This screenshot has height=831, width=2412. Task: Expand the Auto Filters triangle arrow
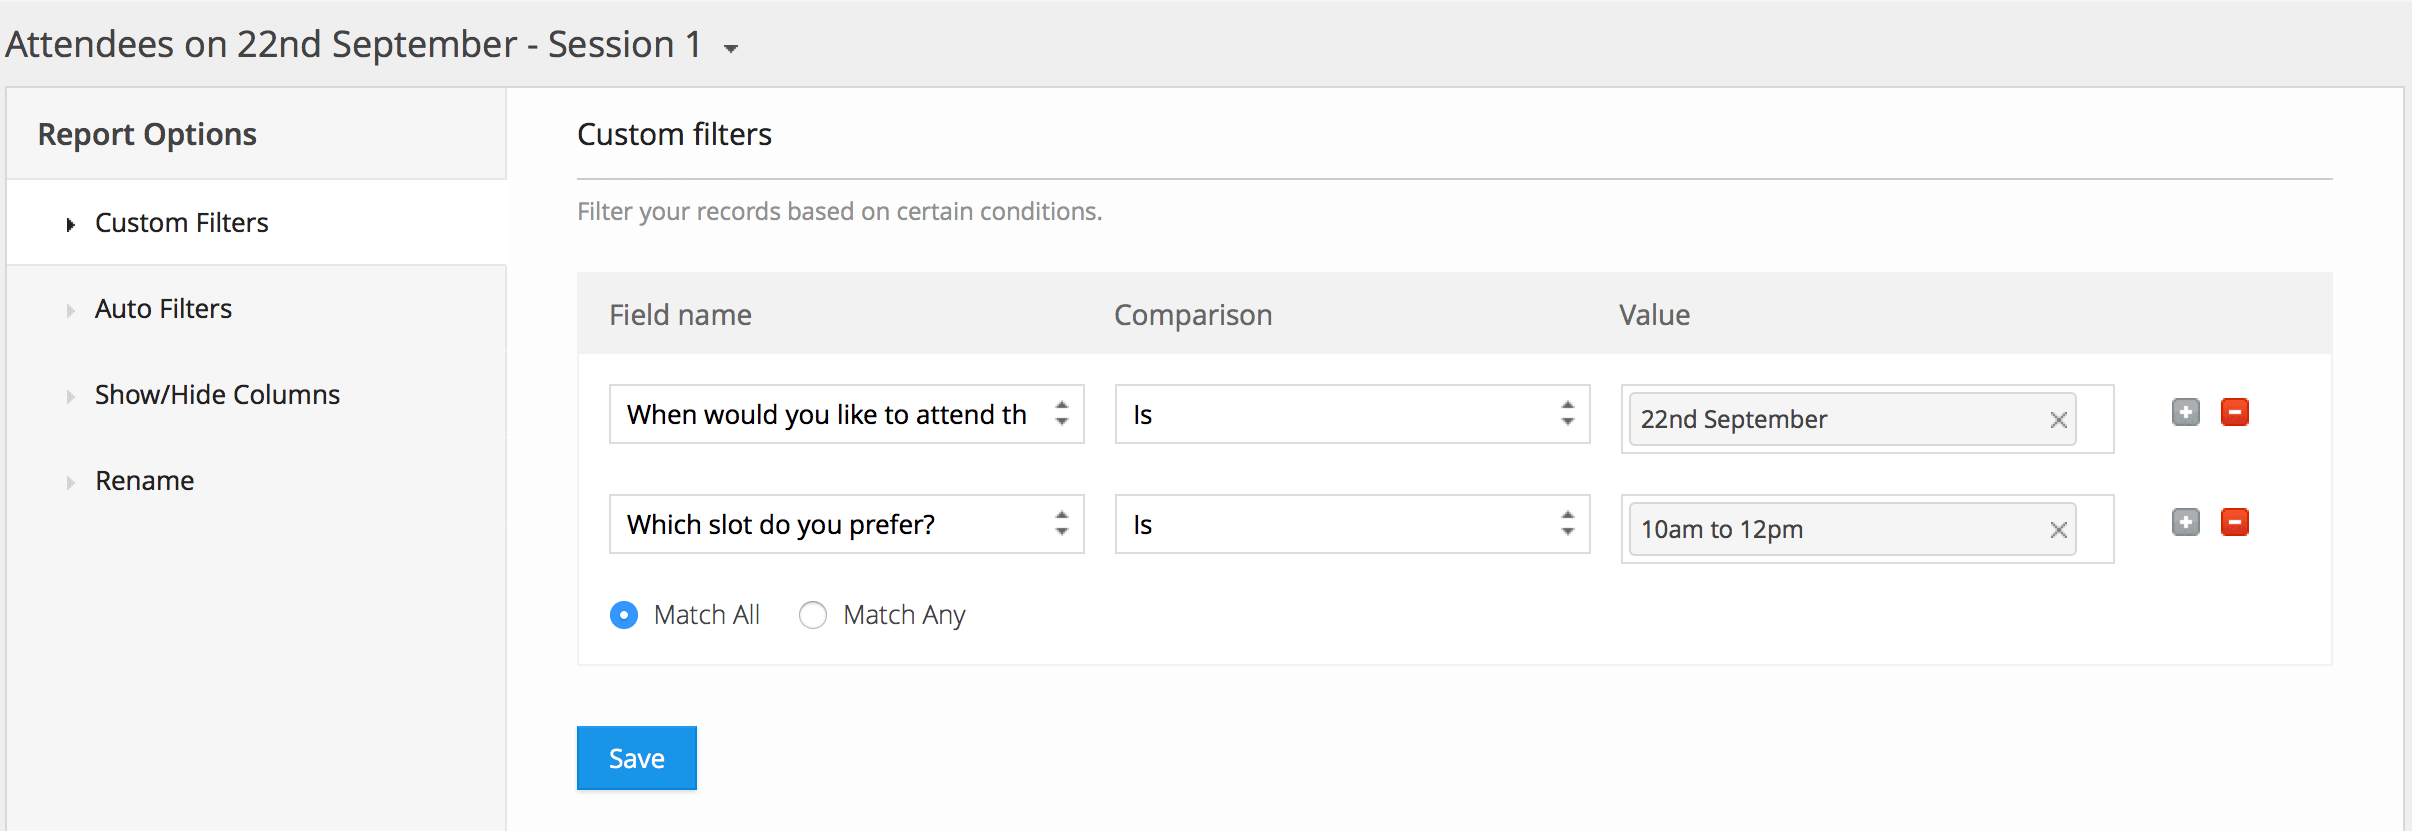(x=70, y=311)
